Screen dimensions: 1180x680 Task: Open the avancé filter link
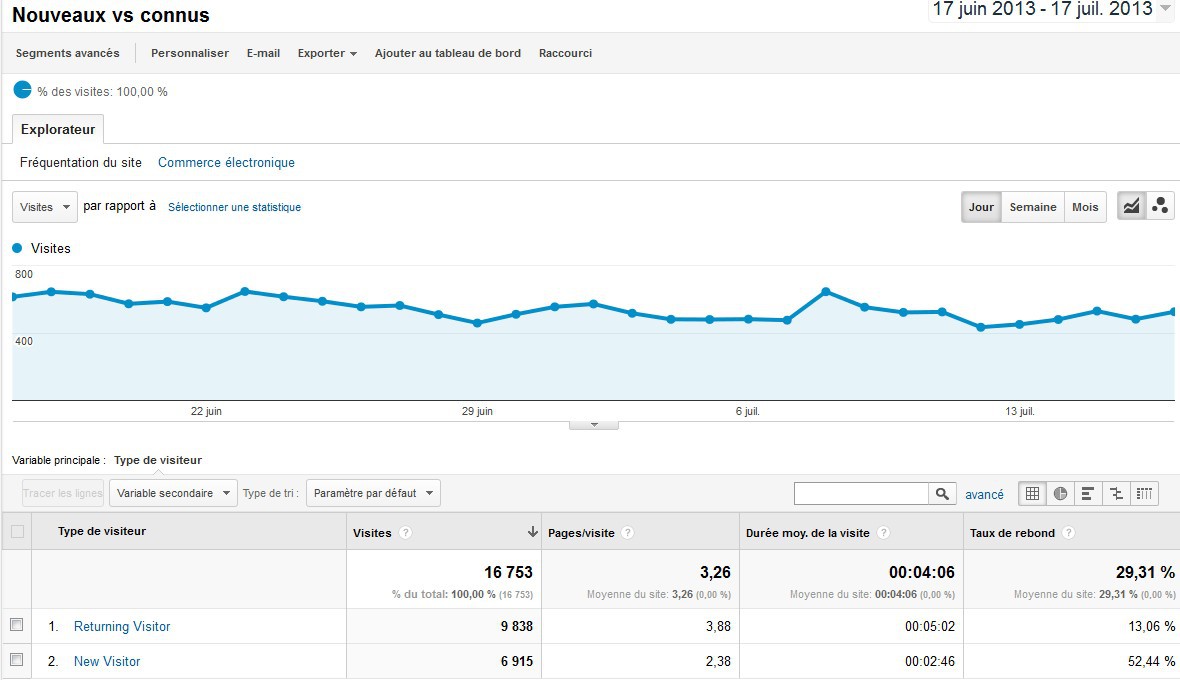(984, 494)
